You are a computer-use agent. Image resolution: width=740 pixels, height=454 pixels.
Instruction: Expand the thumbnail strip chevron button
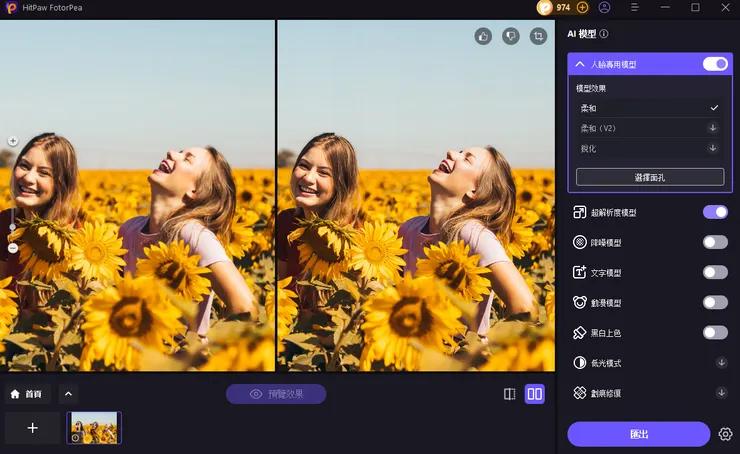68,394
